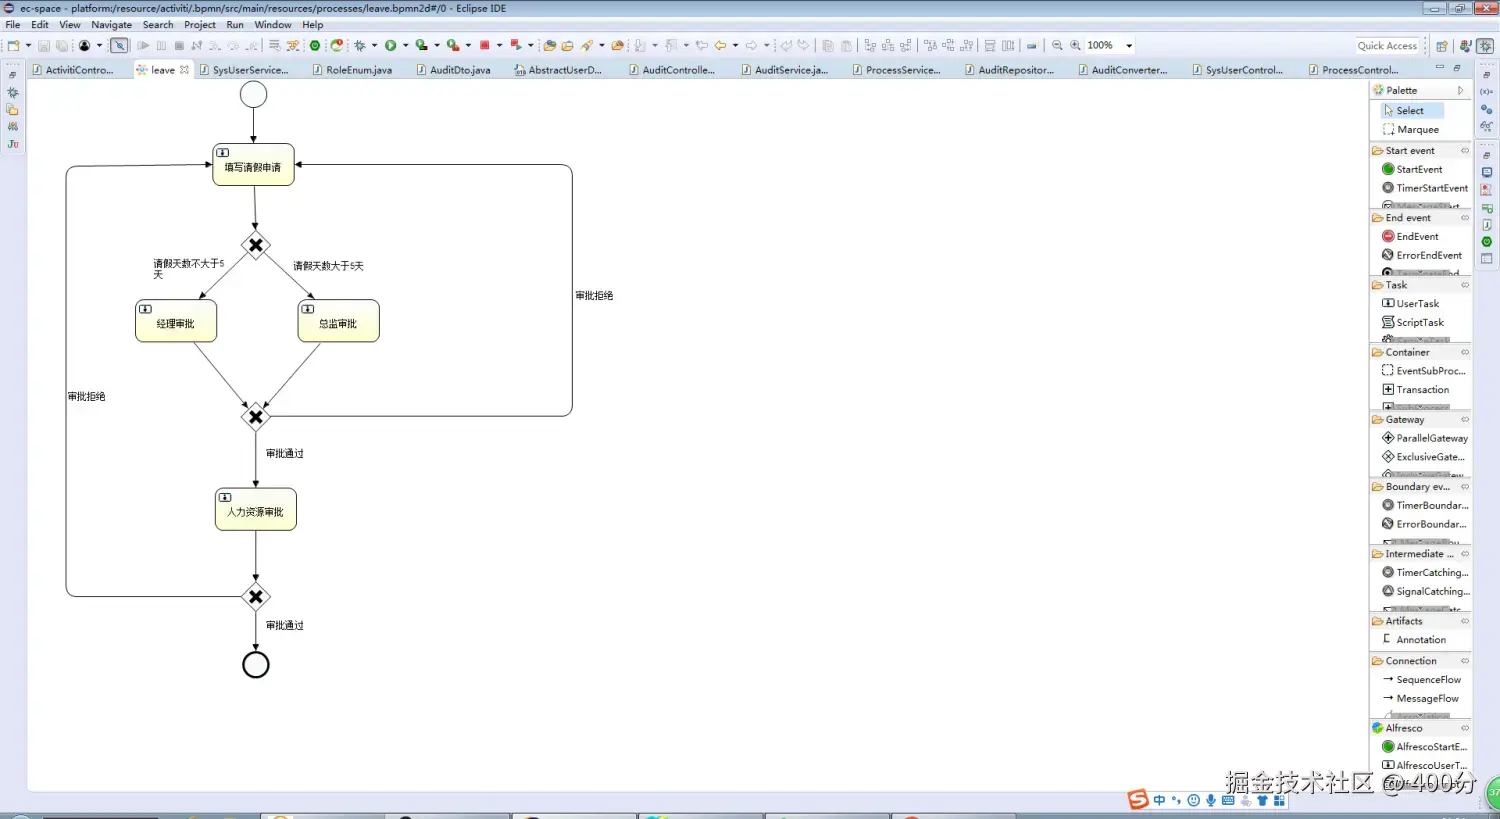Open the New file dropdown arrow
This screenshot has height=819, width=1500.
(x=28, y=46)
